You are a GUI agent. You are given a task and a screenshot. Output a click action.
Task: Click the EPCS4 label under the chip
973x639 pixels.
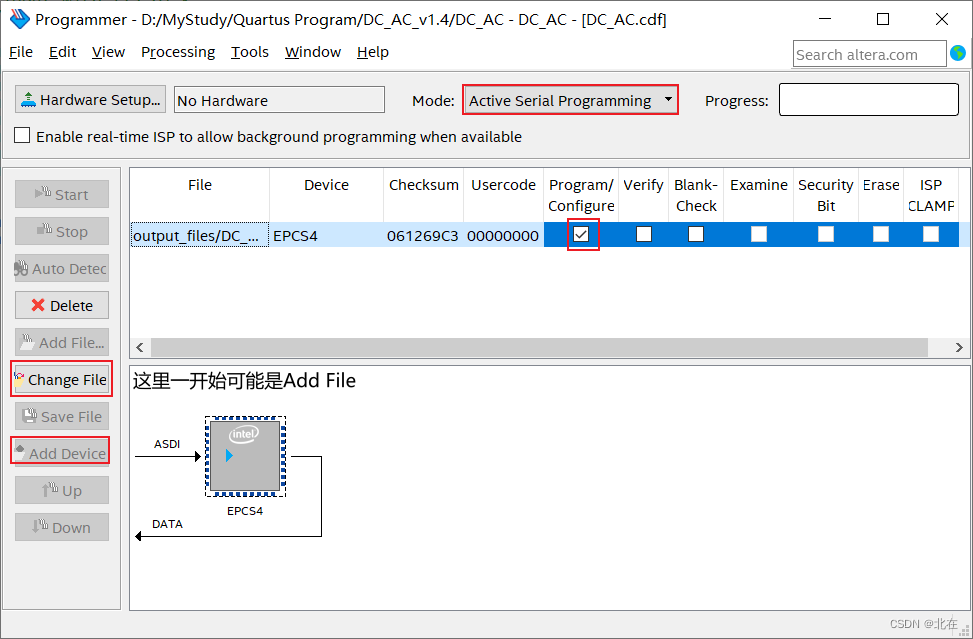[245, 511]
